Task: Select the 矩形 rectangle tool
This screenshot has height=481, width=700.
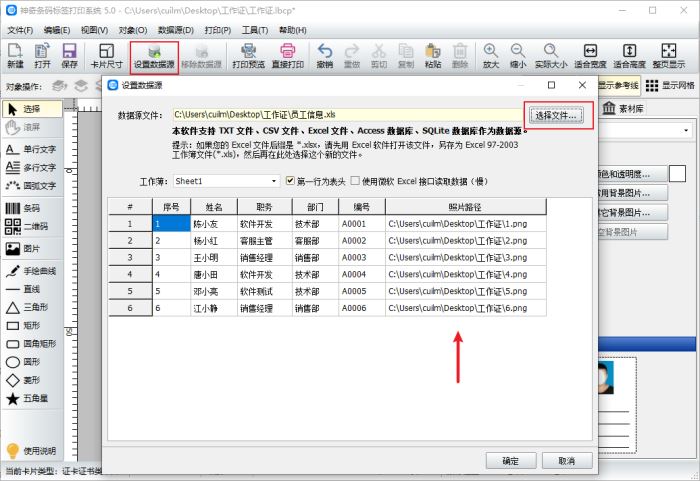Action: tap(31, 326)
